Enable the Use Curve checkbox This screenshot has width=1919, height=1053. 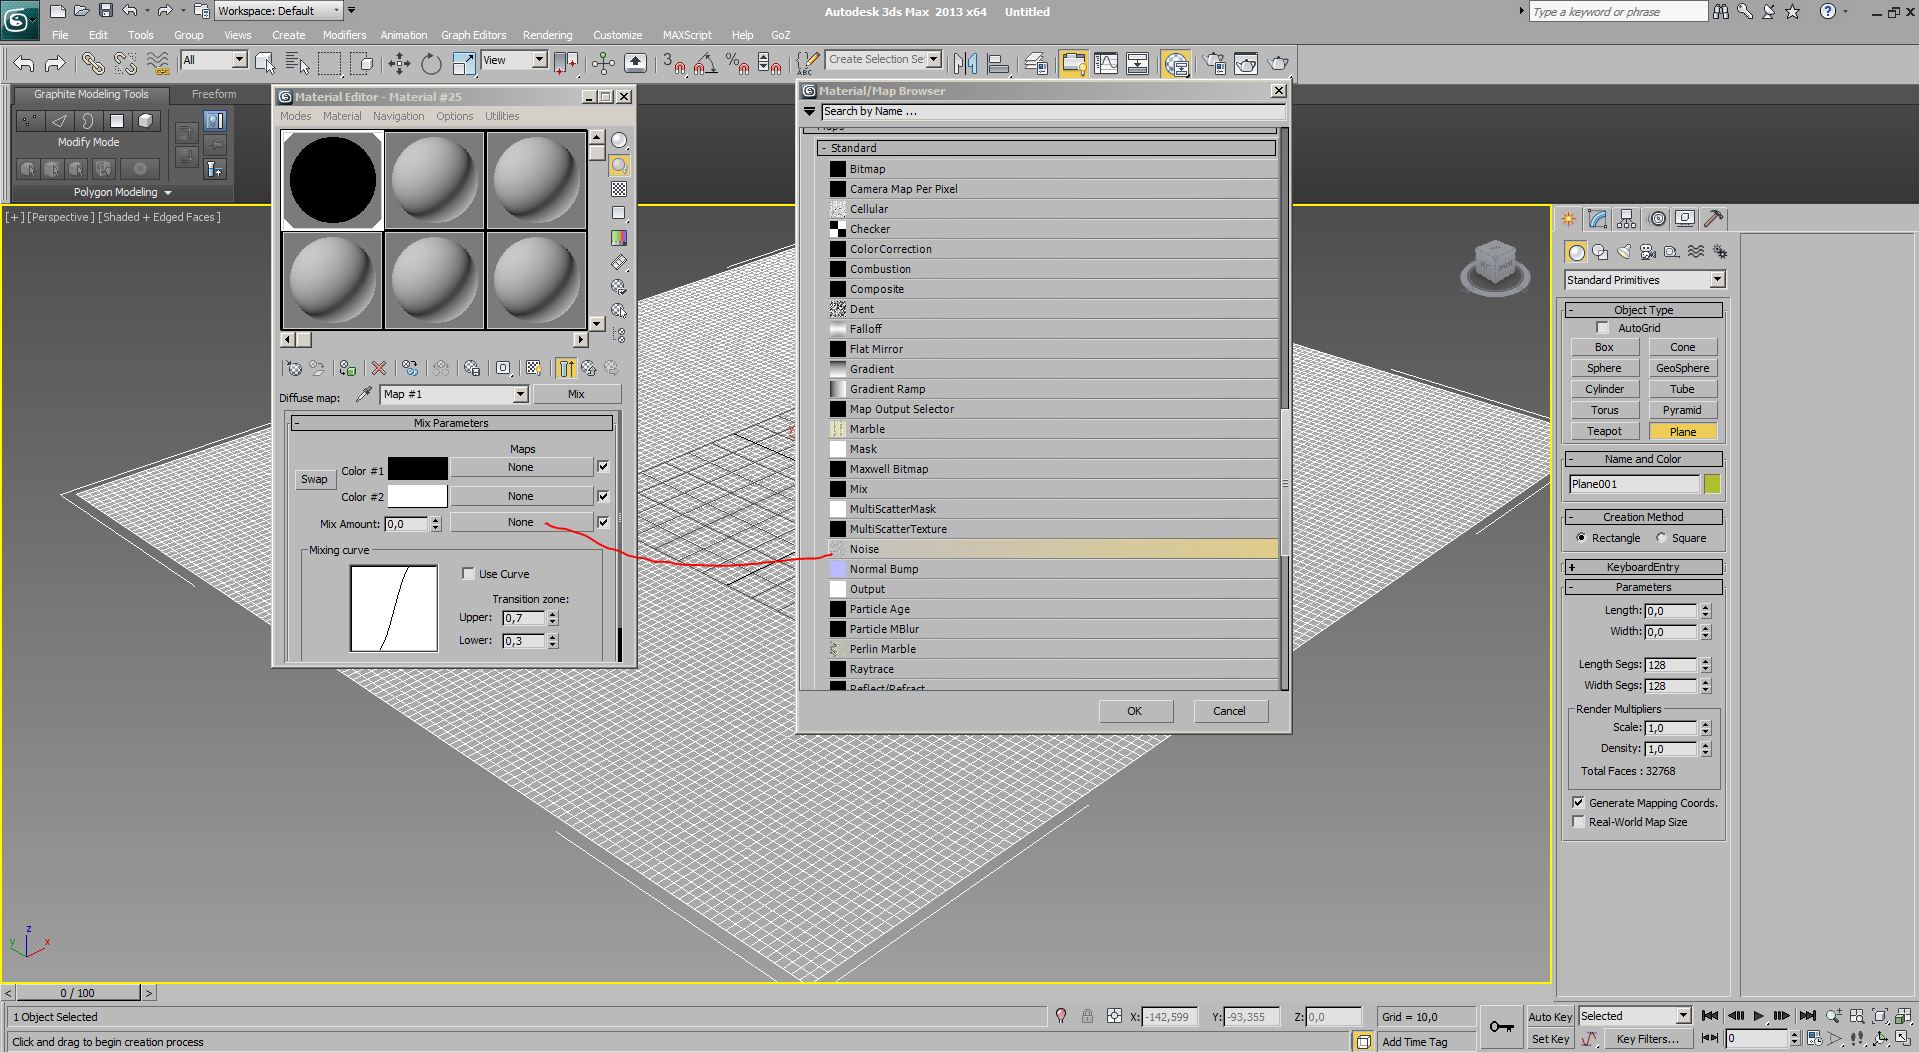pyautogui.click(x=468, y=574)
